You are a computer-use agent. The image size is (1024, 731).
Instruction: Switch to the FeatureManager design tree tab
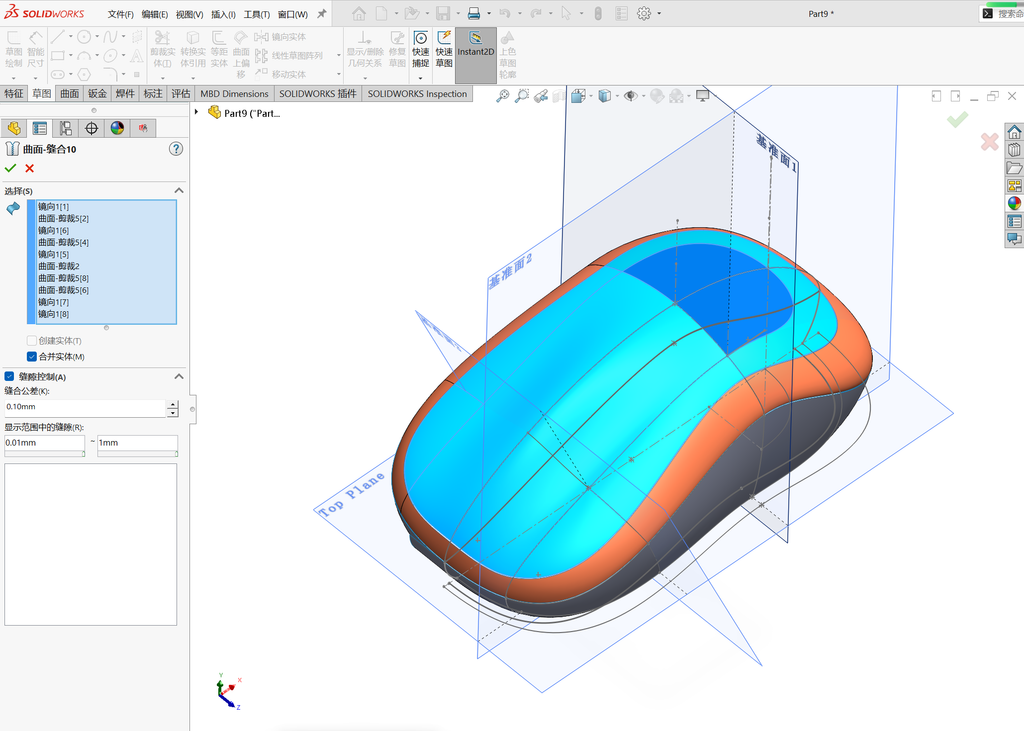click(14, 128)
